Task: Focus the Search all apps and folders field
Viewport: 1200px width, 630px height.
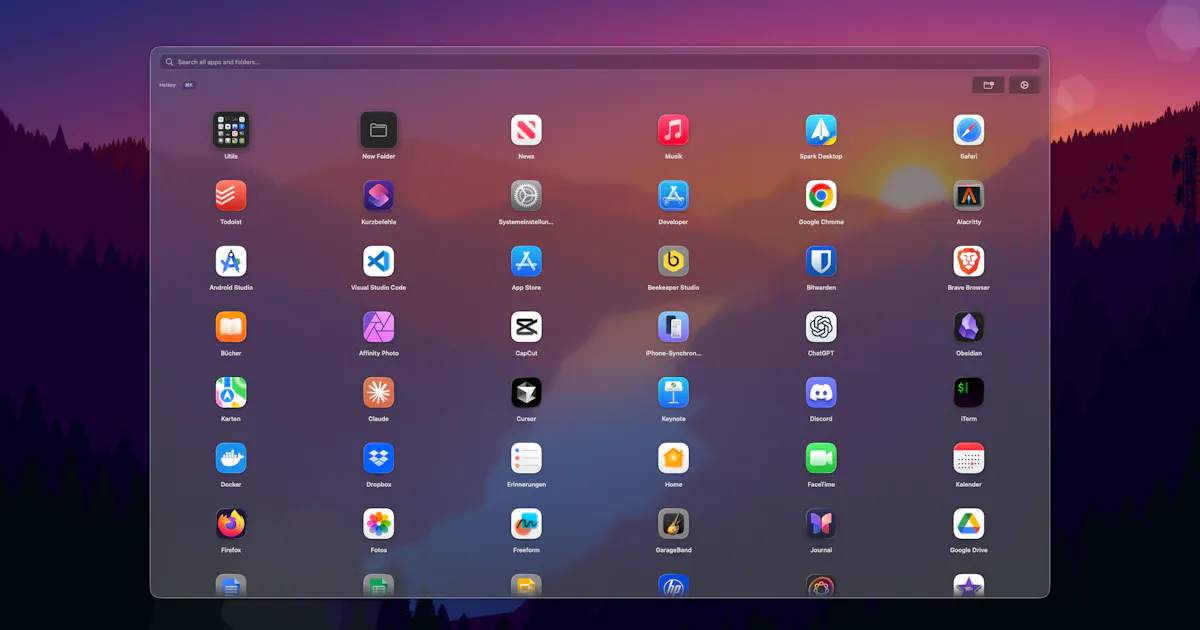Action: pos(600,62)
